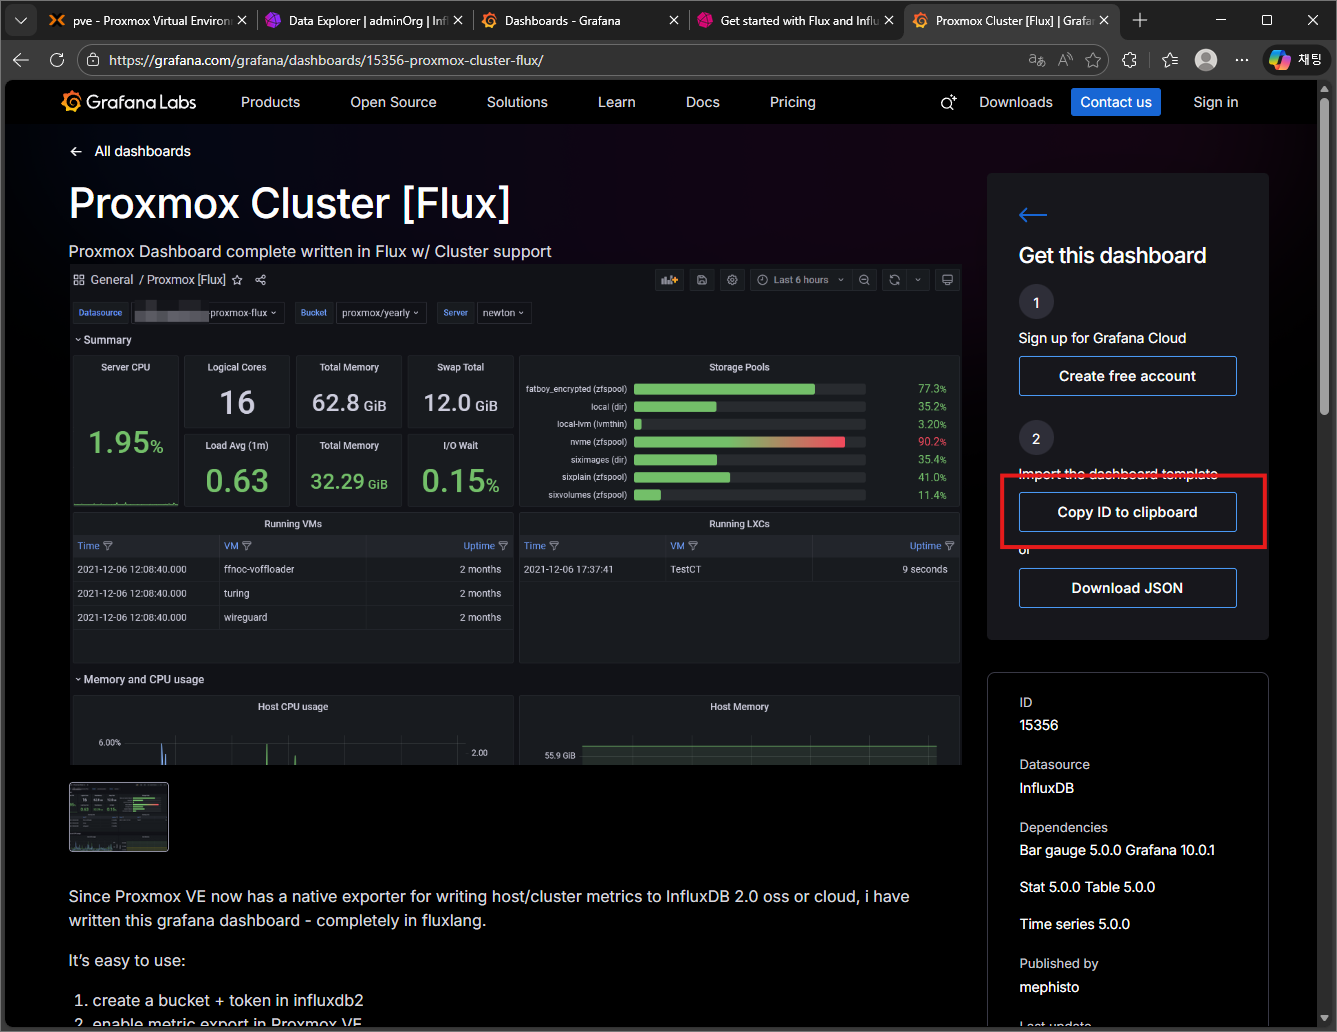Close the Proxmox Cluster [Flux] tab

[x=1104, y=20]
